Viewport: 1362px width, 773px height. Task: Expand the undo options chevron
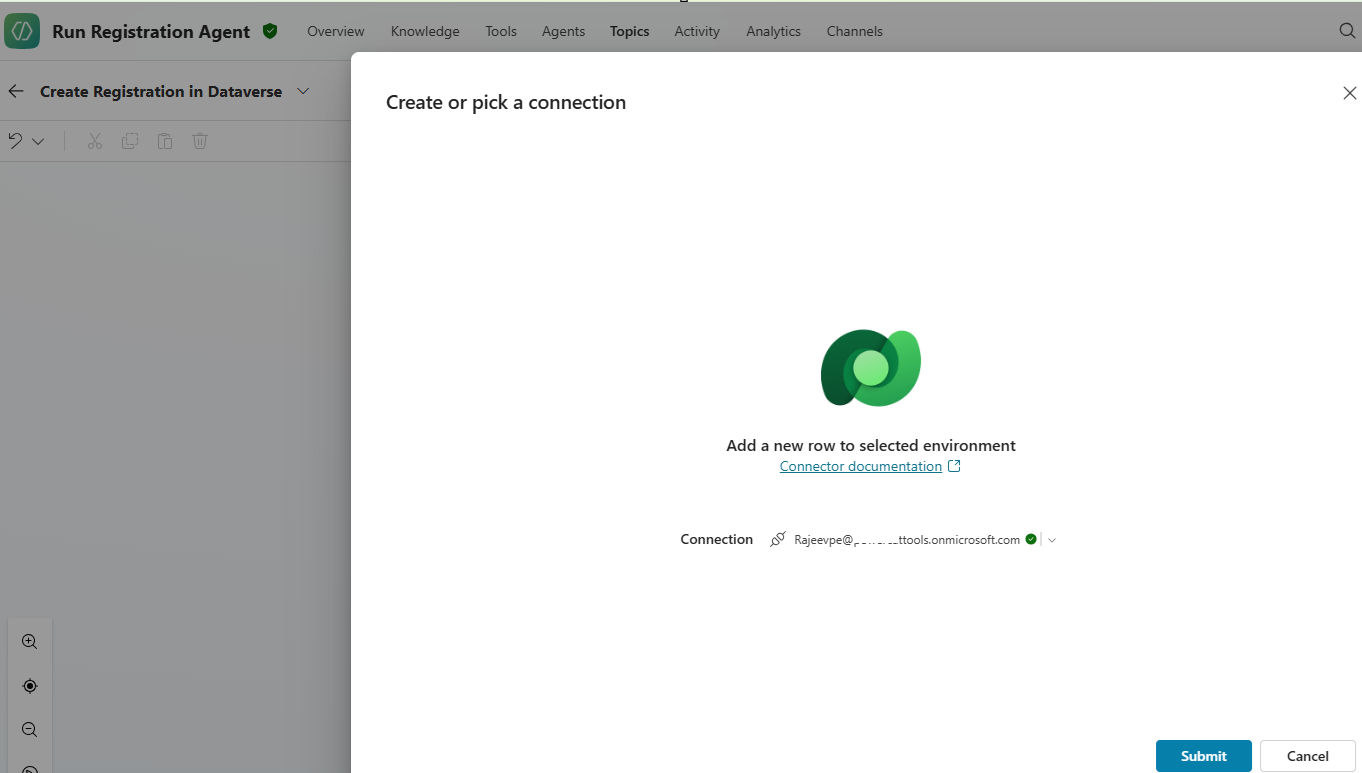point(38,142)
